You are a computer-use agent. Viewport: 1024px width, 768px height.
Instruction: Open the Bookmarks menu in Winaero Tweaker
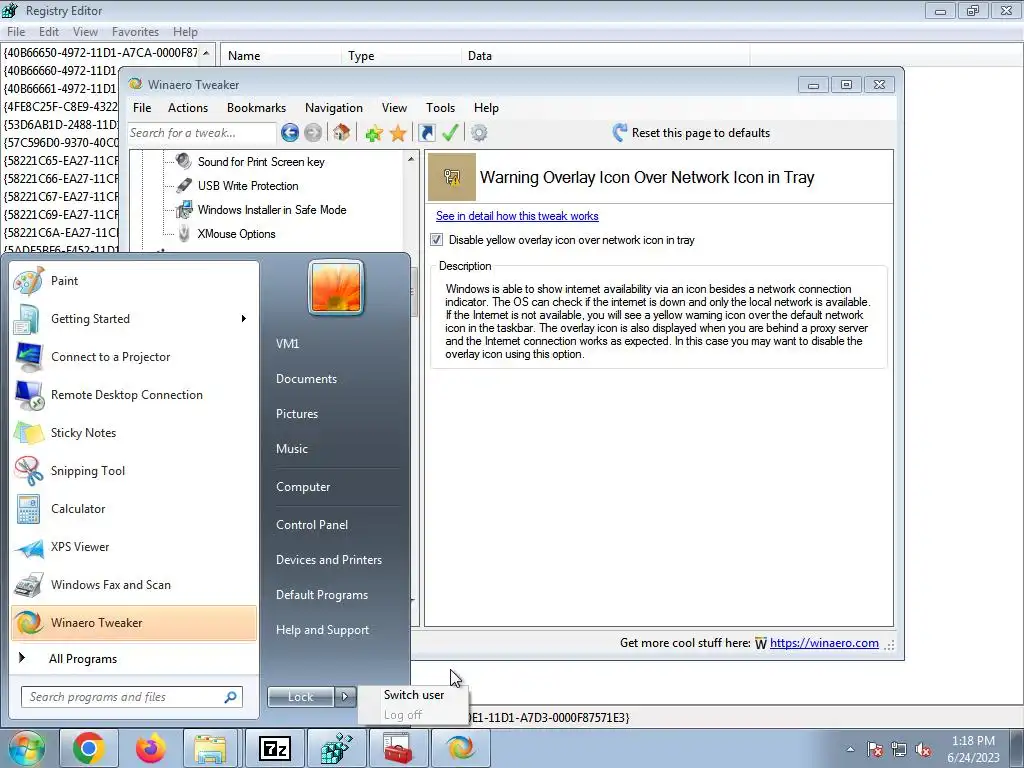tap(256, 108)
